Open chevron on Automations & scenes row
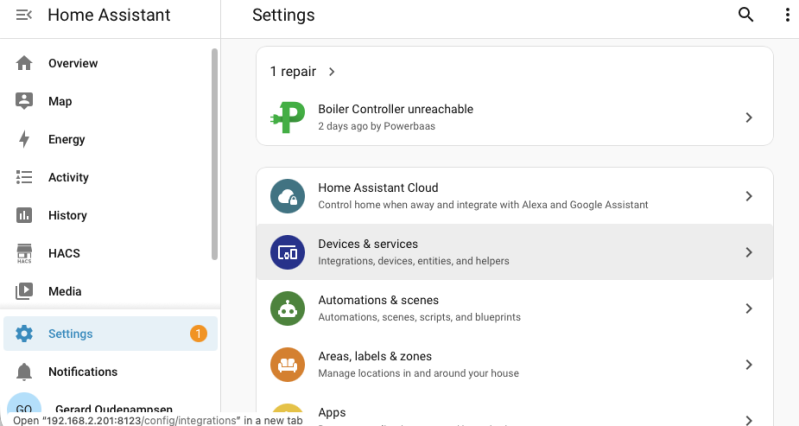Screen dimensions: 799x426 [749, 308]
